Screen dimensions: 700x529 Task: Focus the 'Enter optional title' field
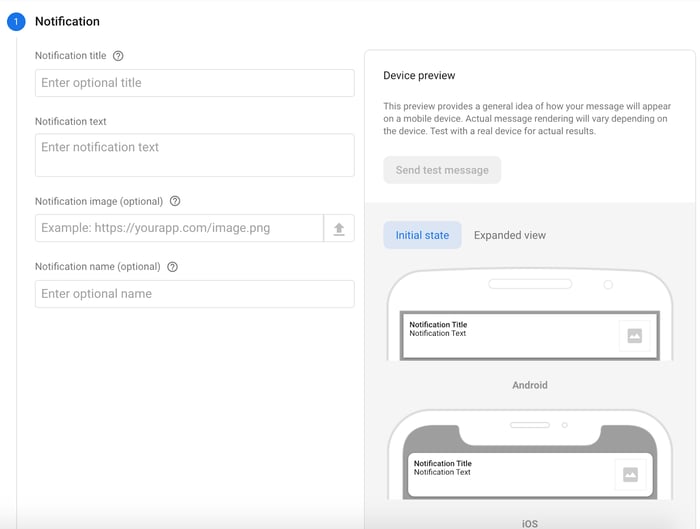pyautogui.click(x=194, y=83)
